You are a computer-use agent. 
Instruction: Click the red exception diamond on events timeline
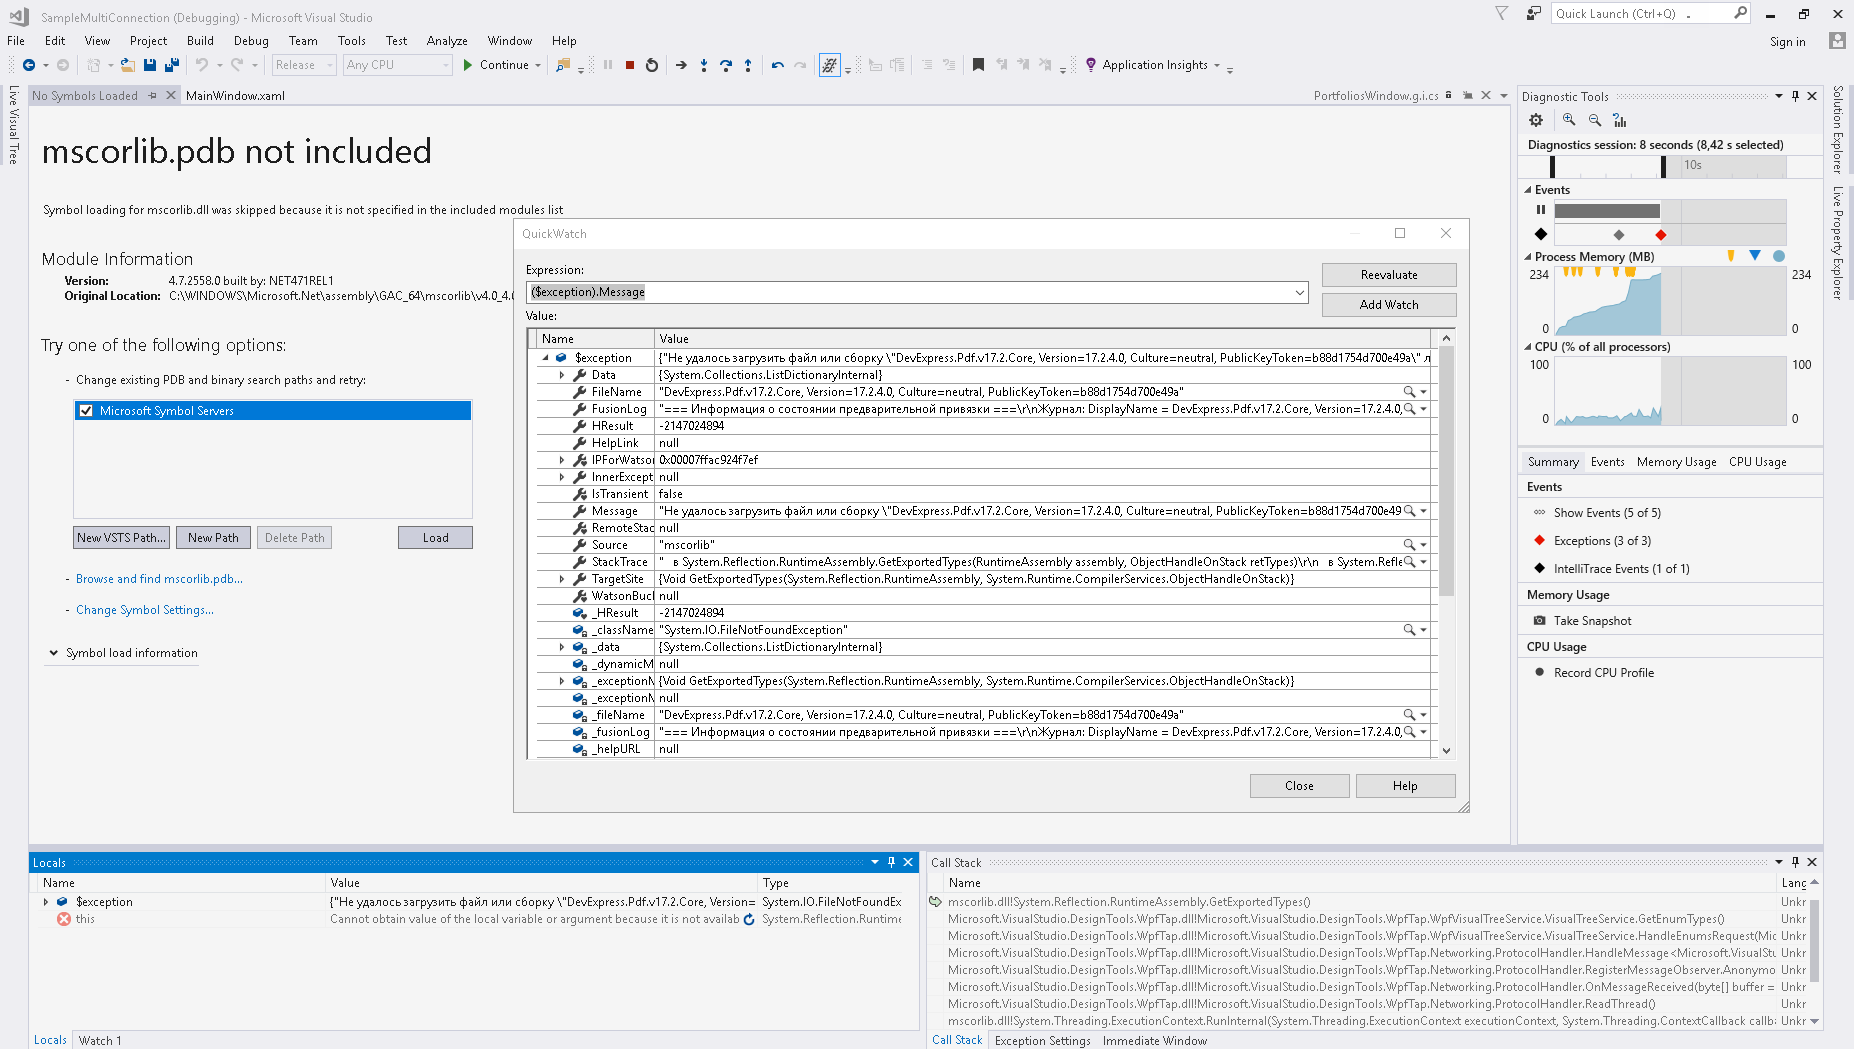(x=1661, y=235)
